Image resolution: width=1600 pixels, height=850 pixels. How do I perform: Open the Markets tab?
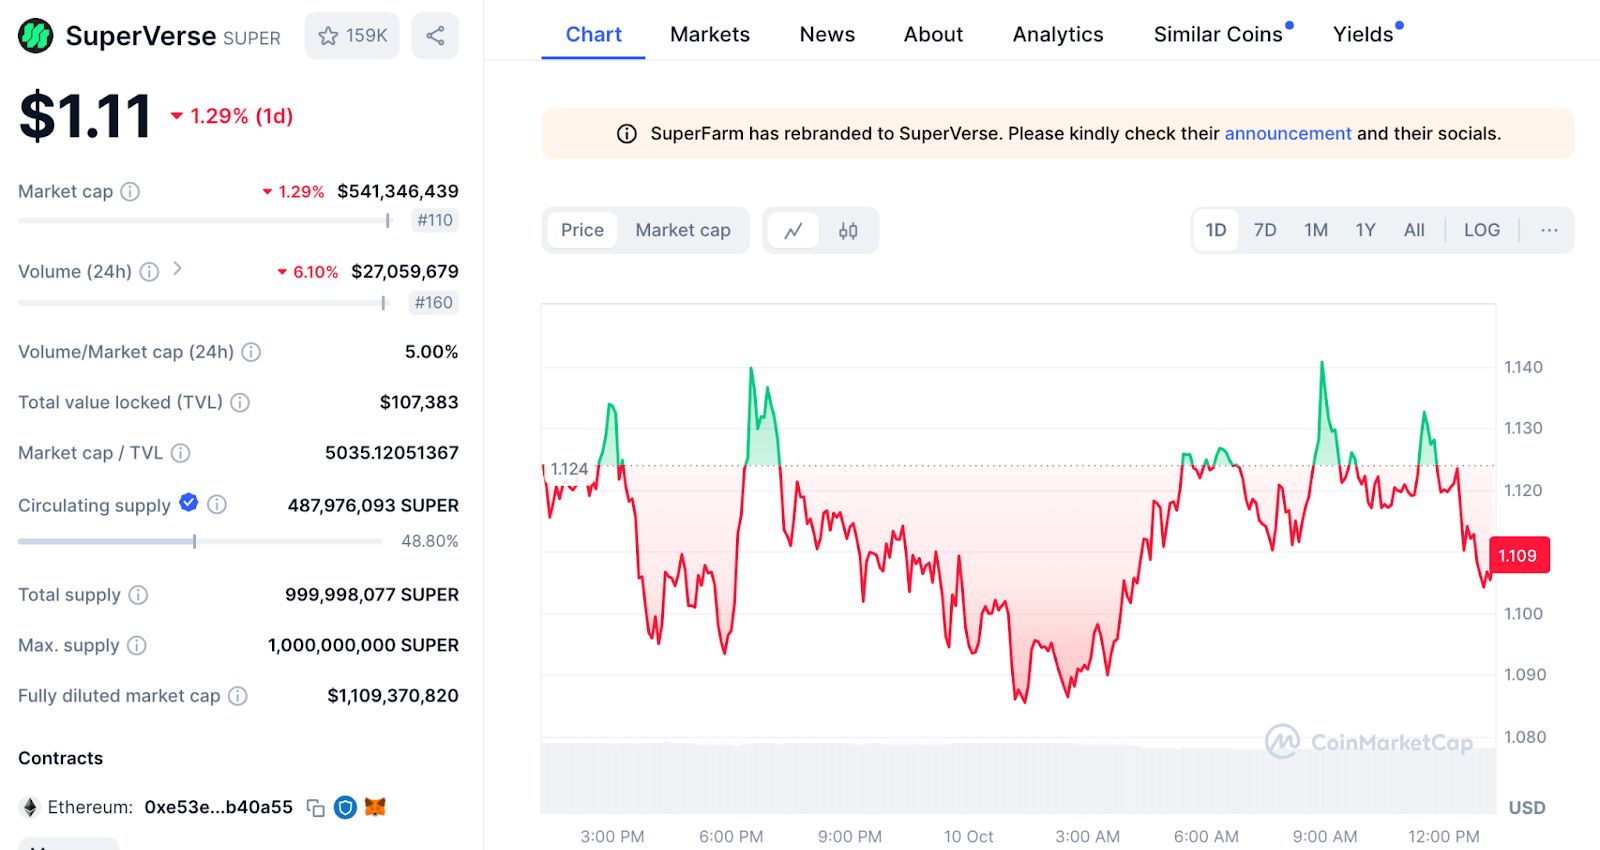pyautogui.click(x=709, y=35)
